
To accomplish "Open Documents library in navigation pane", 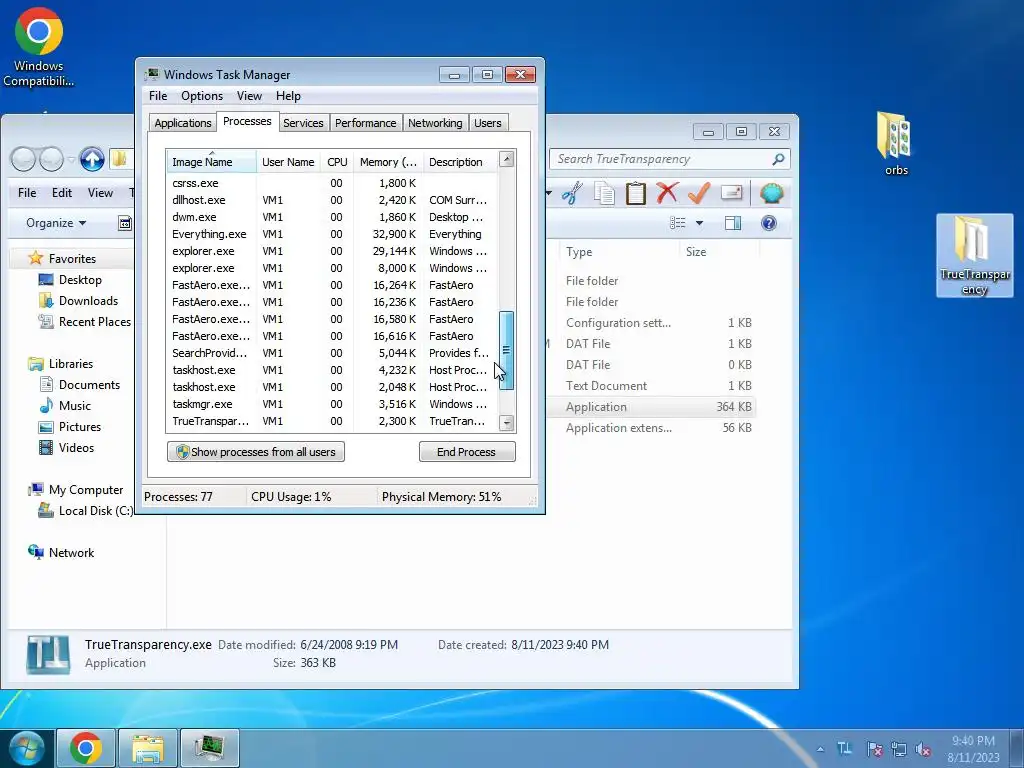I will (80, 385).
